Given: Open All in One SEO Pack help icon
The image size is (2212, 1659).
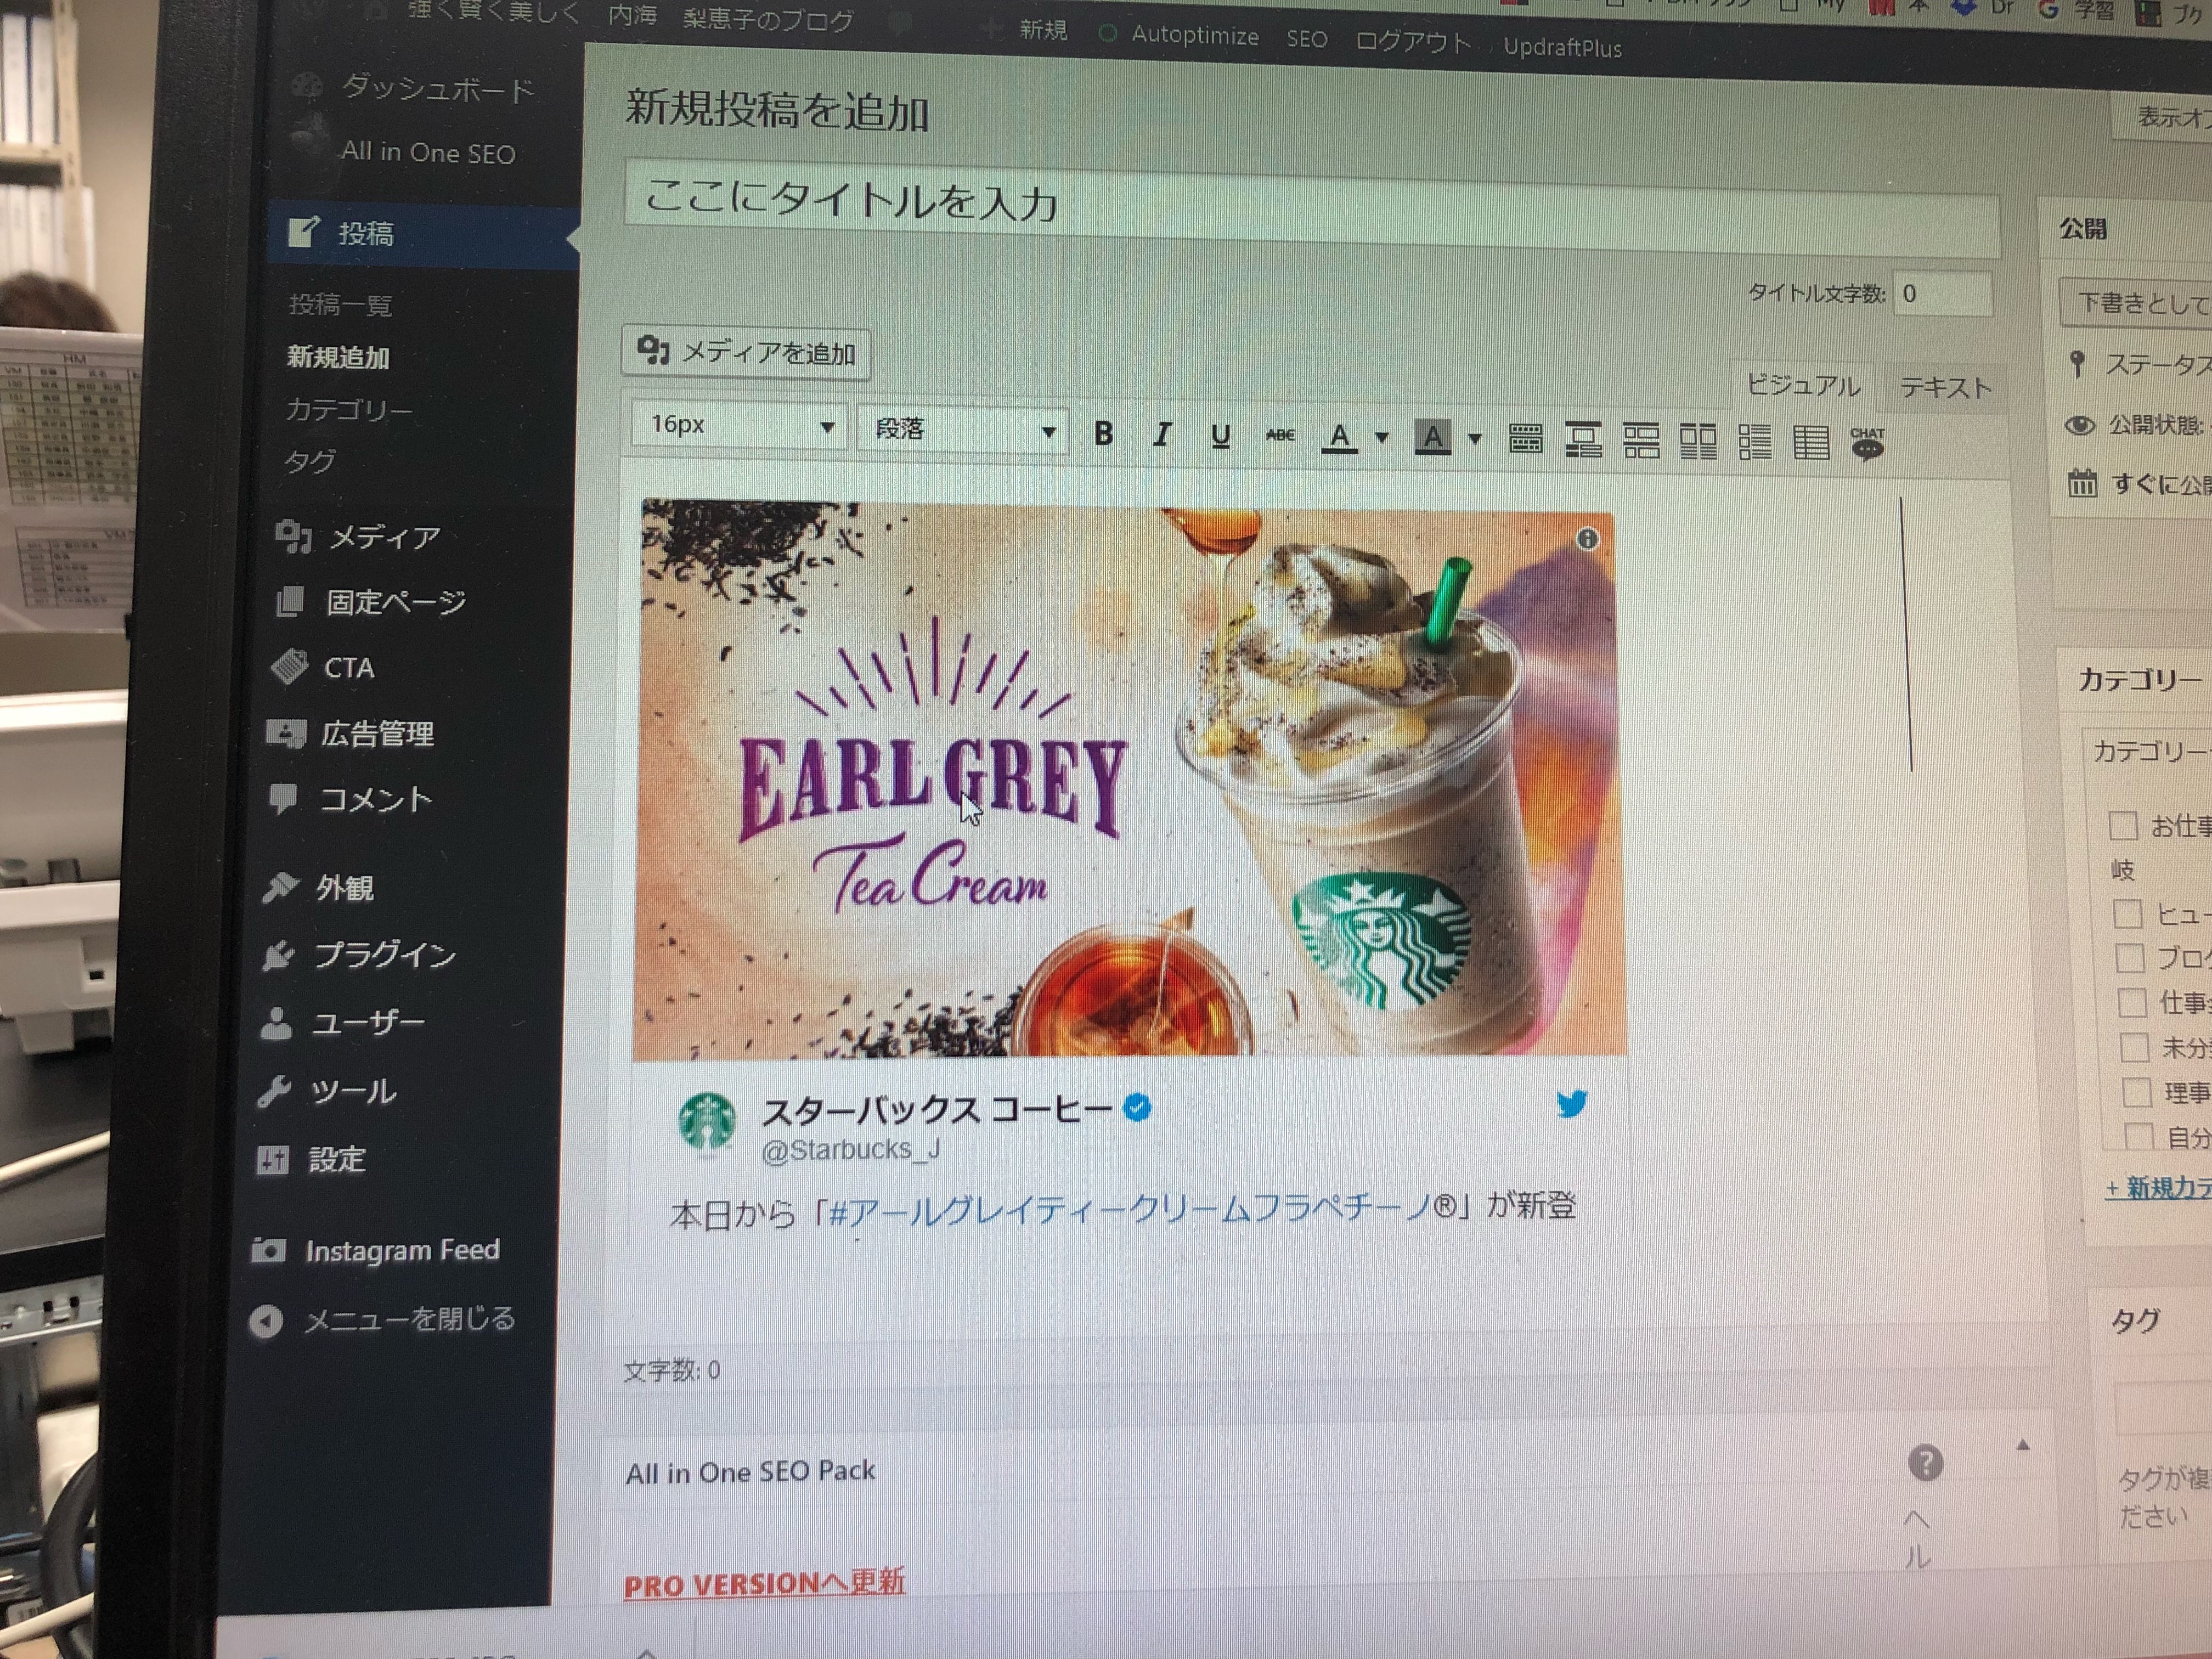Looking at the screenshot, I should [x=1925, y=1462].
